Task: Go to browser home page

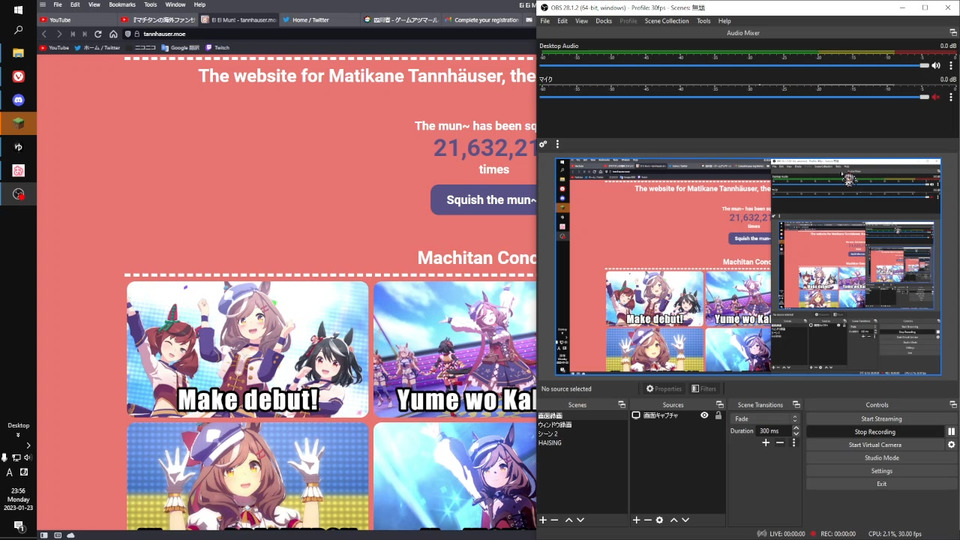Action: pos(113,34)
